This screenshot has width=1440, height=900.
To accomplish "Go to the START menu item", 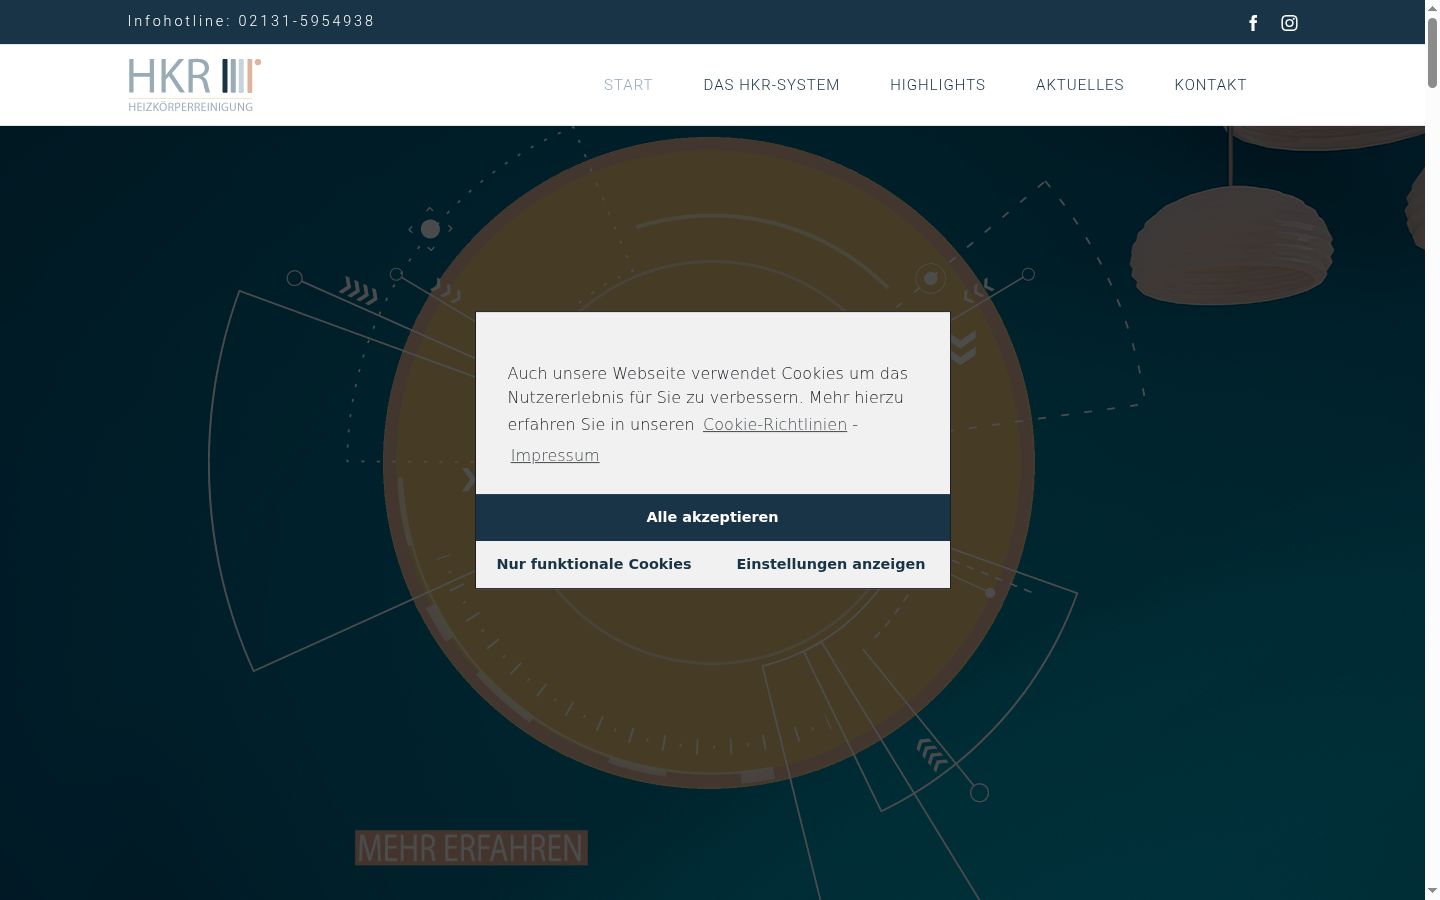I will point(628,85).
